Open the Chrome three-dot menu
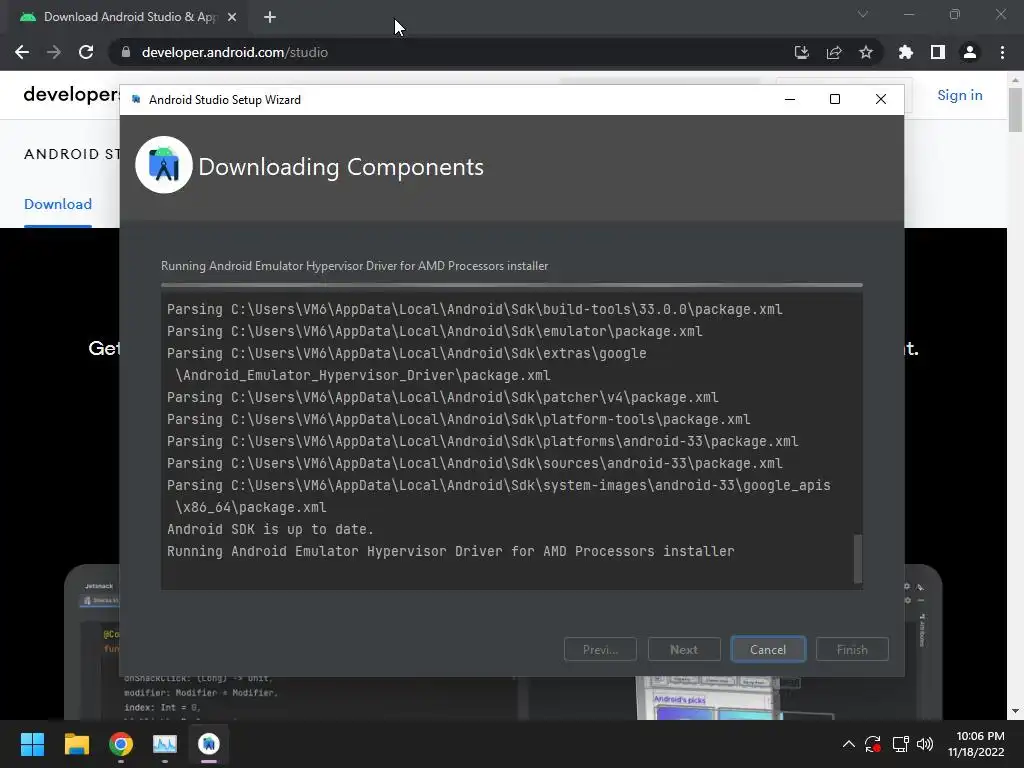The image size is (1024, 768). pos(1002,52)
